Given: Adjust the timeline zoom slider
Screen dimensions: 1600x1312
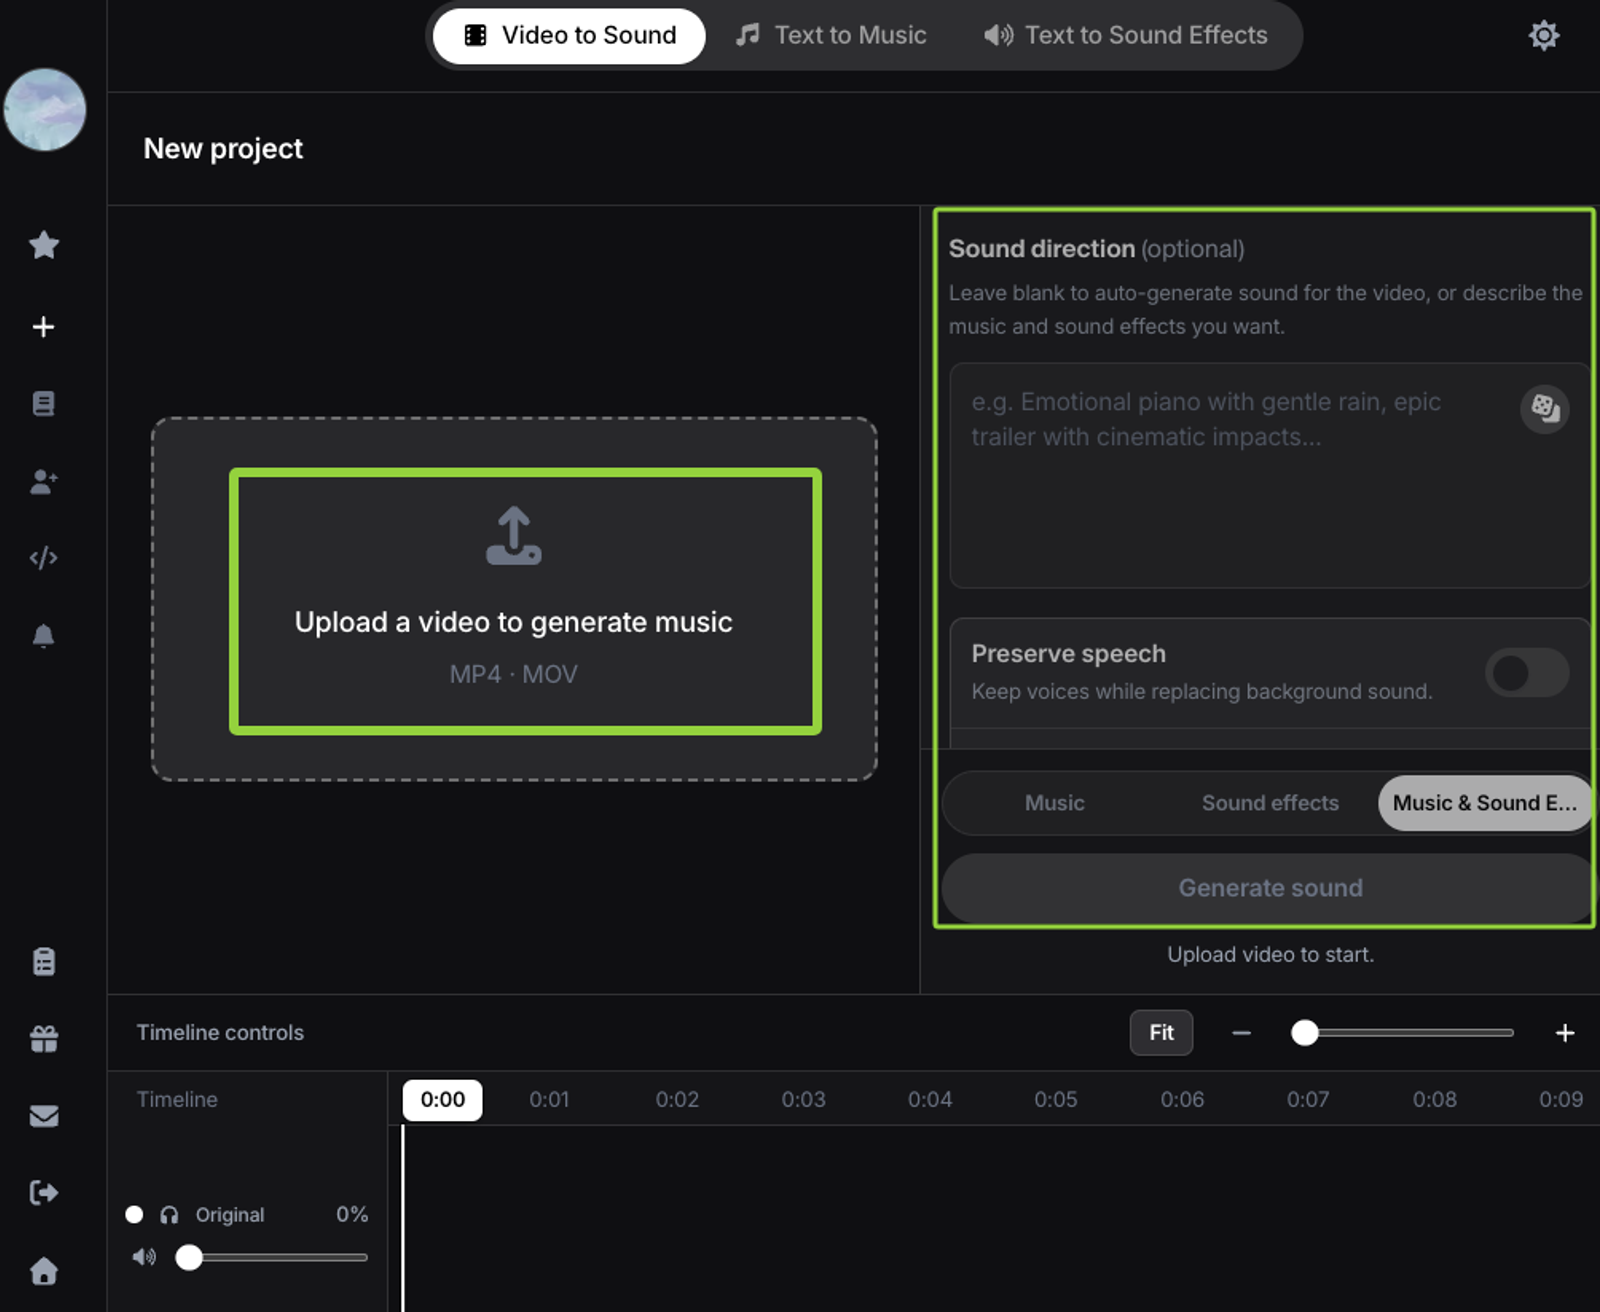Looking at the screenshot, I should (1403, 1033).
